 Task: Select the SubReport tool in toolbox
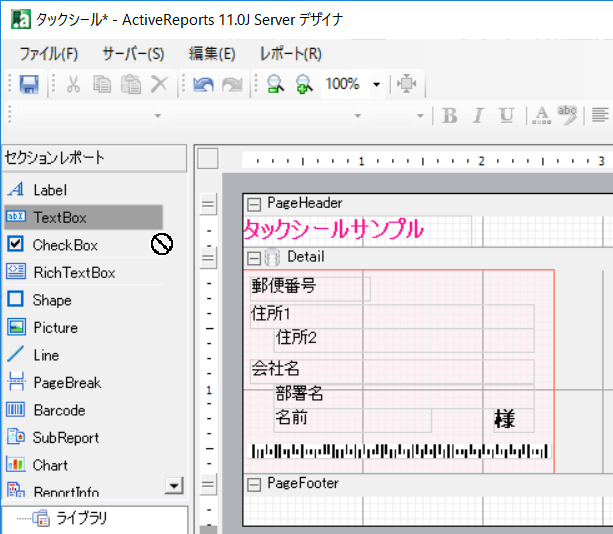(65, 437)
